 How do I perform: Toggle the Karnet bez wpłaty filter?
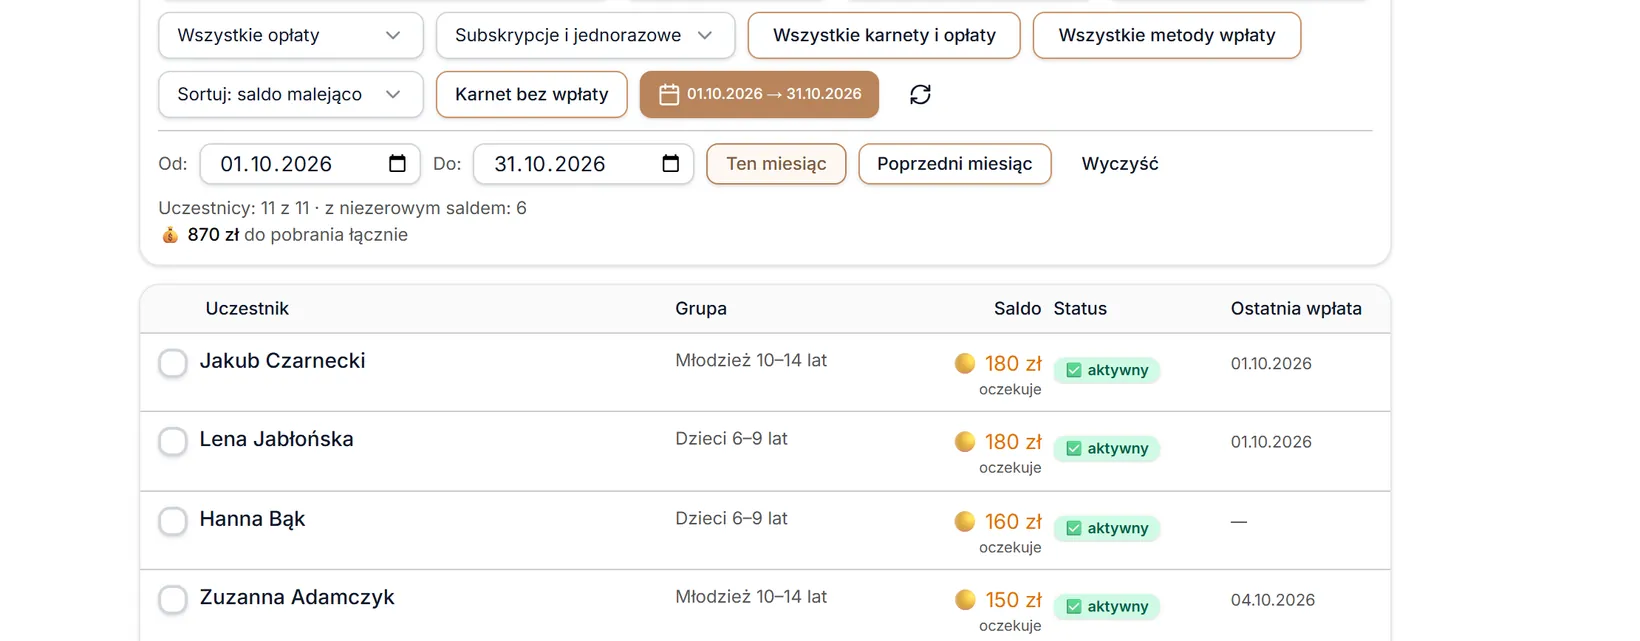tap(532, 94)
